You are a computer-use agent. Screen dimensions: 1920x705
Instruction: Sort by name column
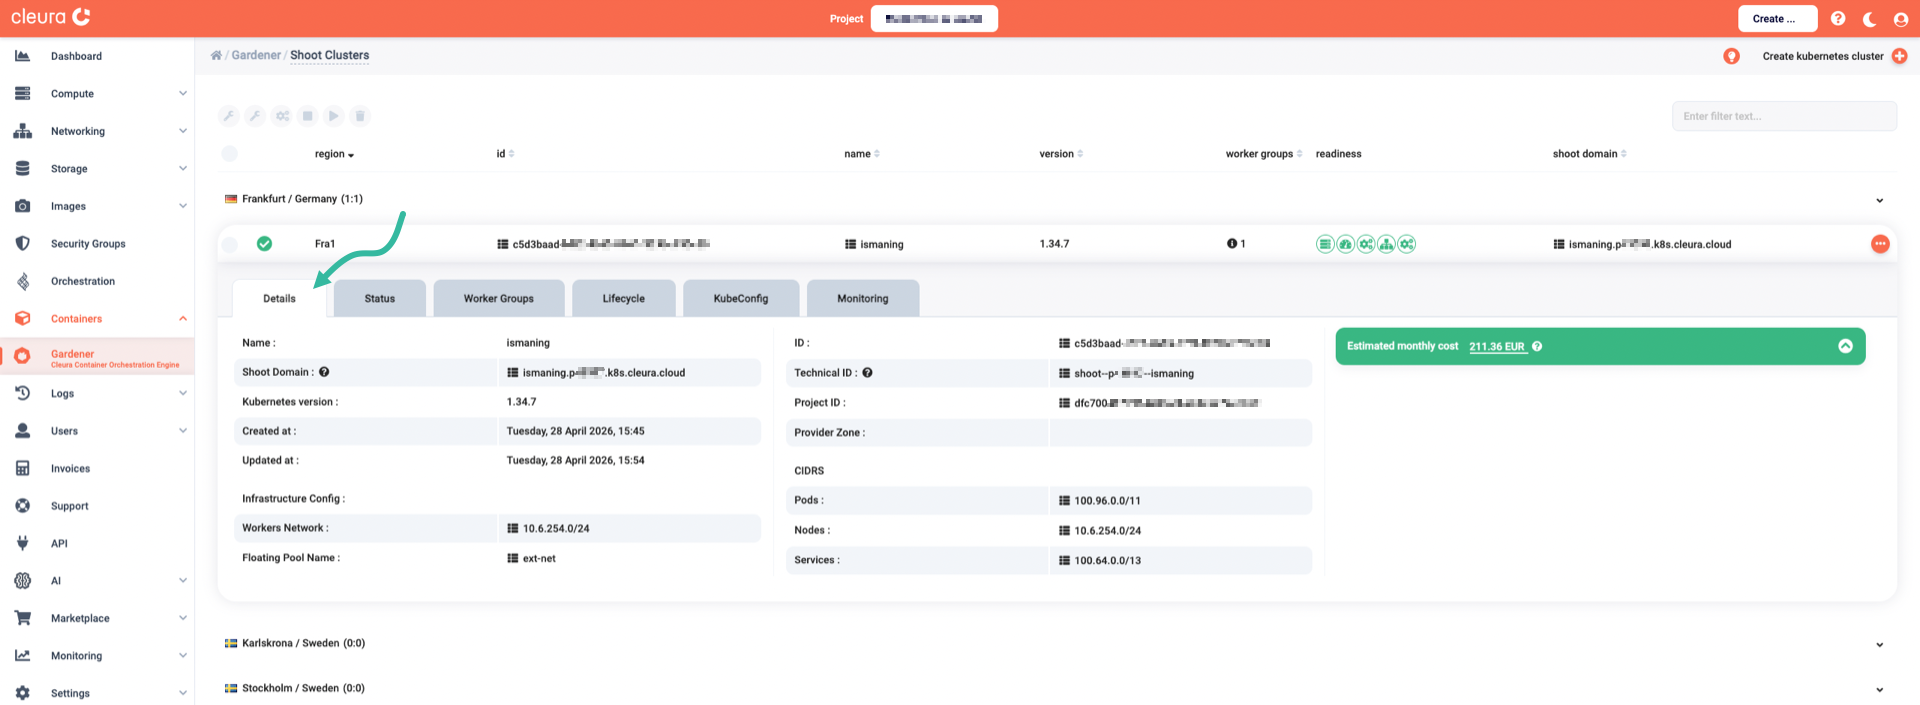tap(862, 154)
